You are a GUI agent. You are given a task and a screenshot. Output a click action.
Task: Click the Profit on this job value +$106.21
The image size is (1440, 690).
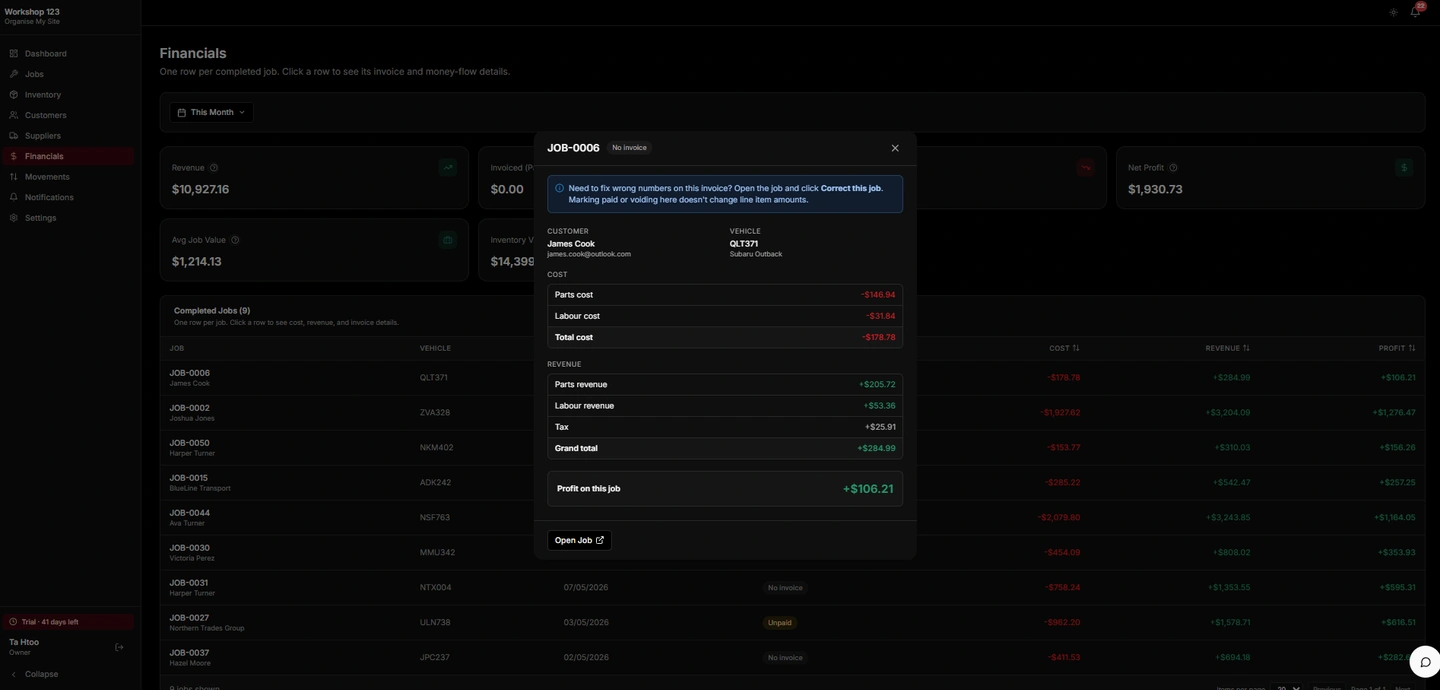click(867, 489)
